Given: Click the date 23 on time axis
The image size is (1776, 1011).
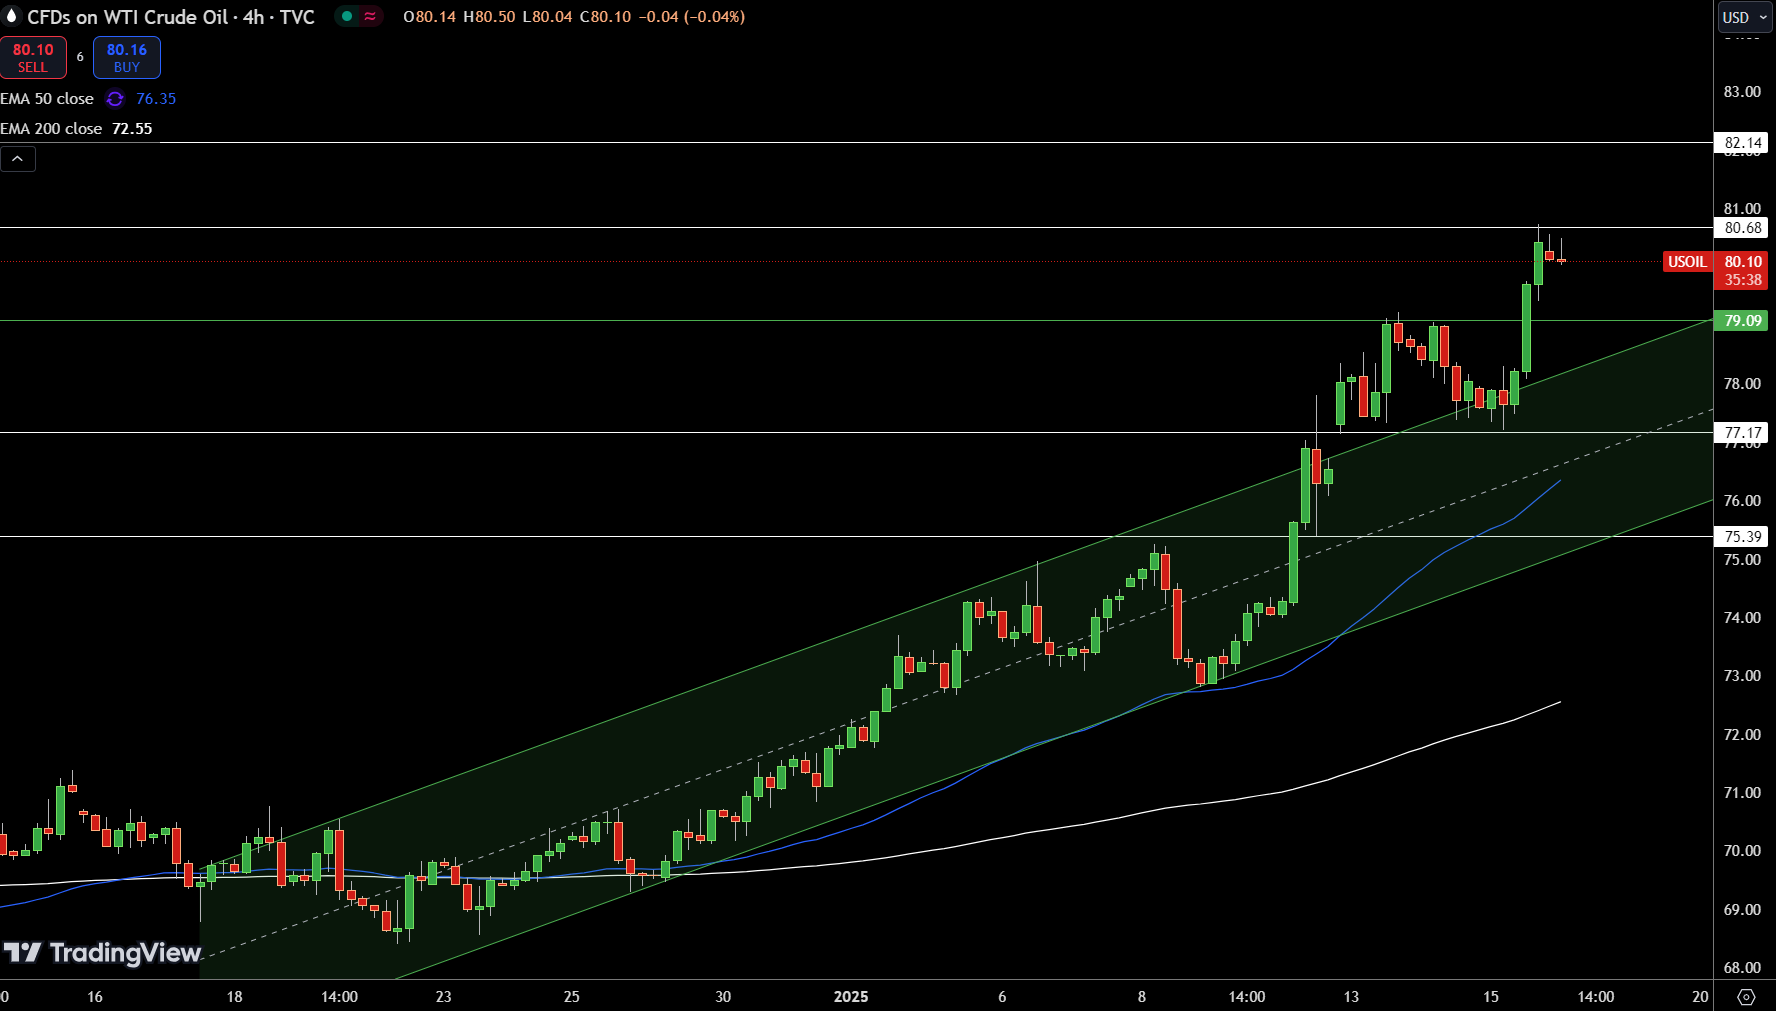Looking at the screenshot, I should 443,997.
